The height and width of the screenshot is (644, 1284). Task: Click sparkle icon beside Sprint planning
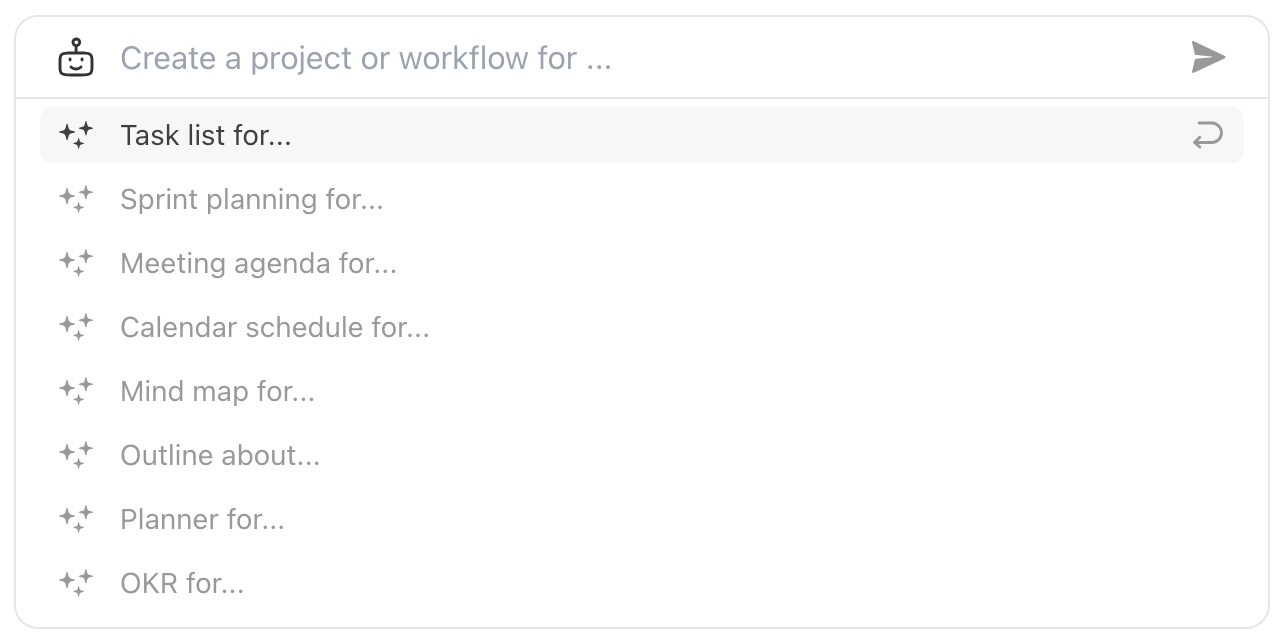(76, 199)
